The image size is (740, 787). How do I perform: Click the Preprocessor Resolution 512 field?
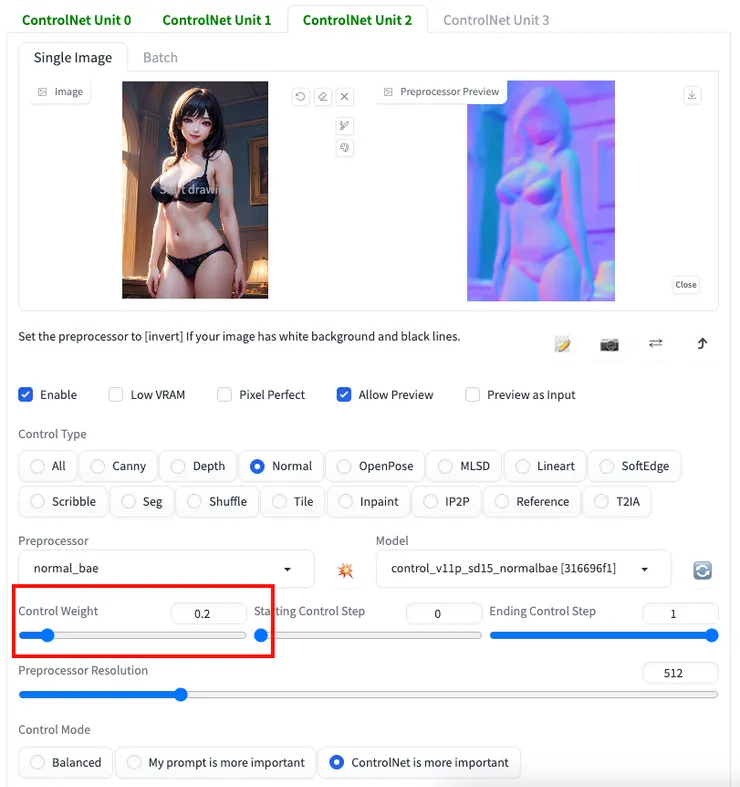point(680,673)
